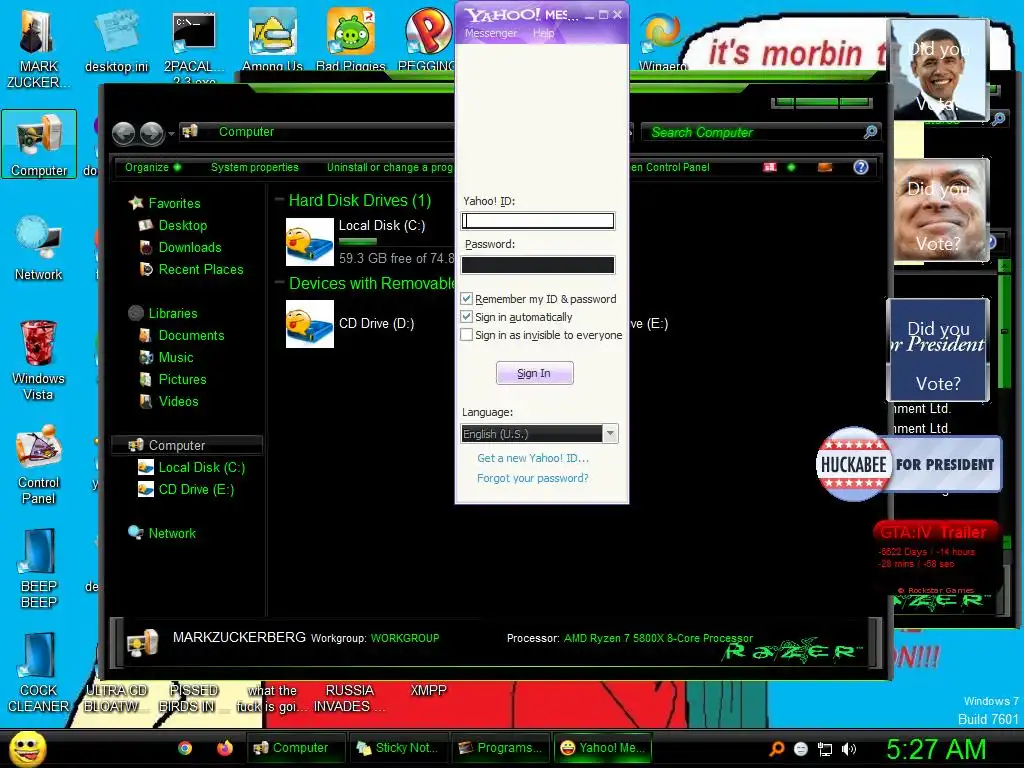1024x768 pixels.
Task: Launch Chrome from the taskbar
Action: click(185, 748)
